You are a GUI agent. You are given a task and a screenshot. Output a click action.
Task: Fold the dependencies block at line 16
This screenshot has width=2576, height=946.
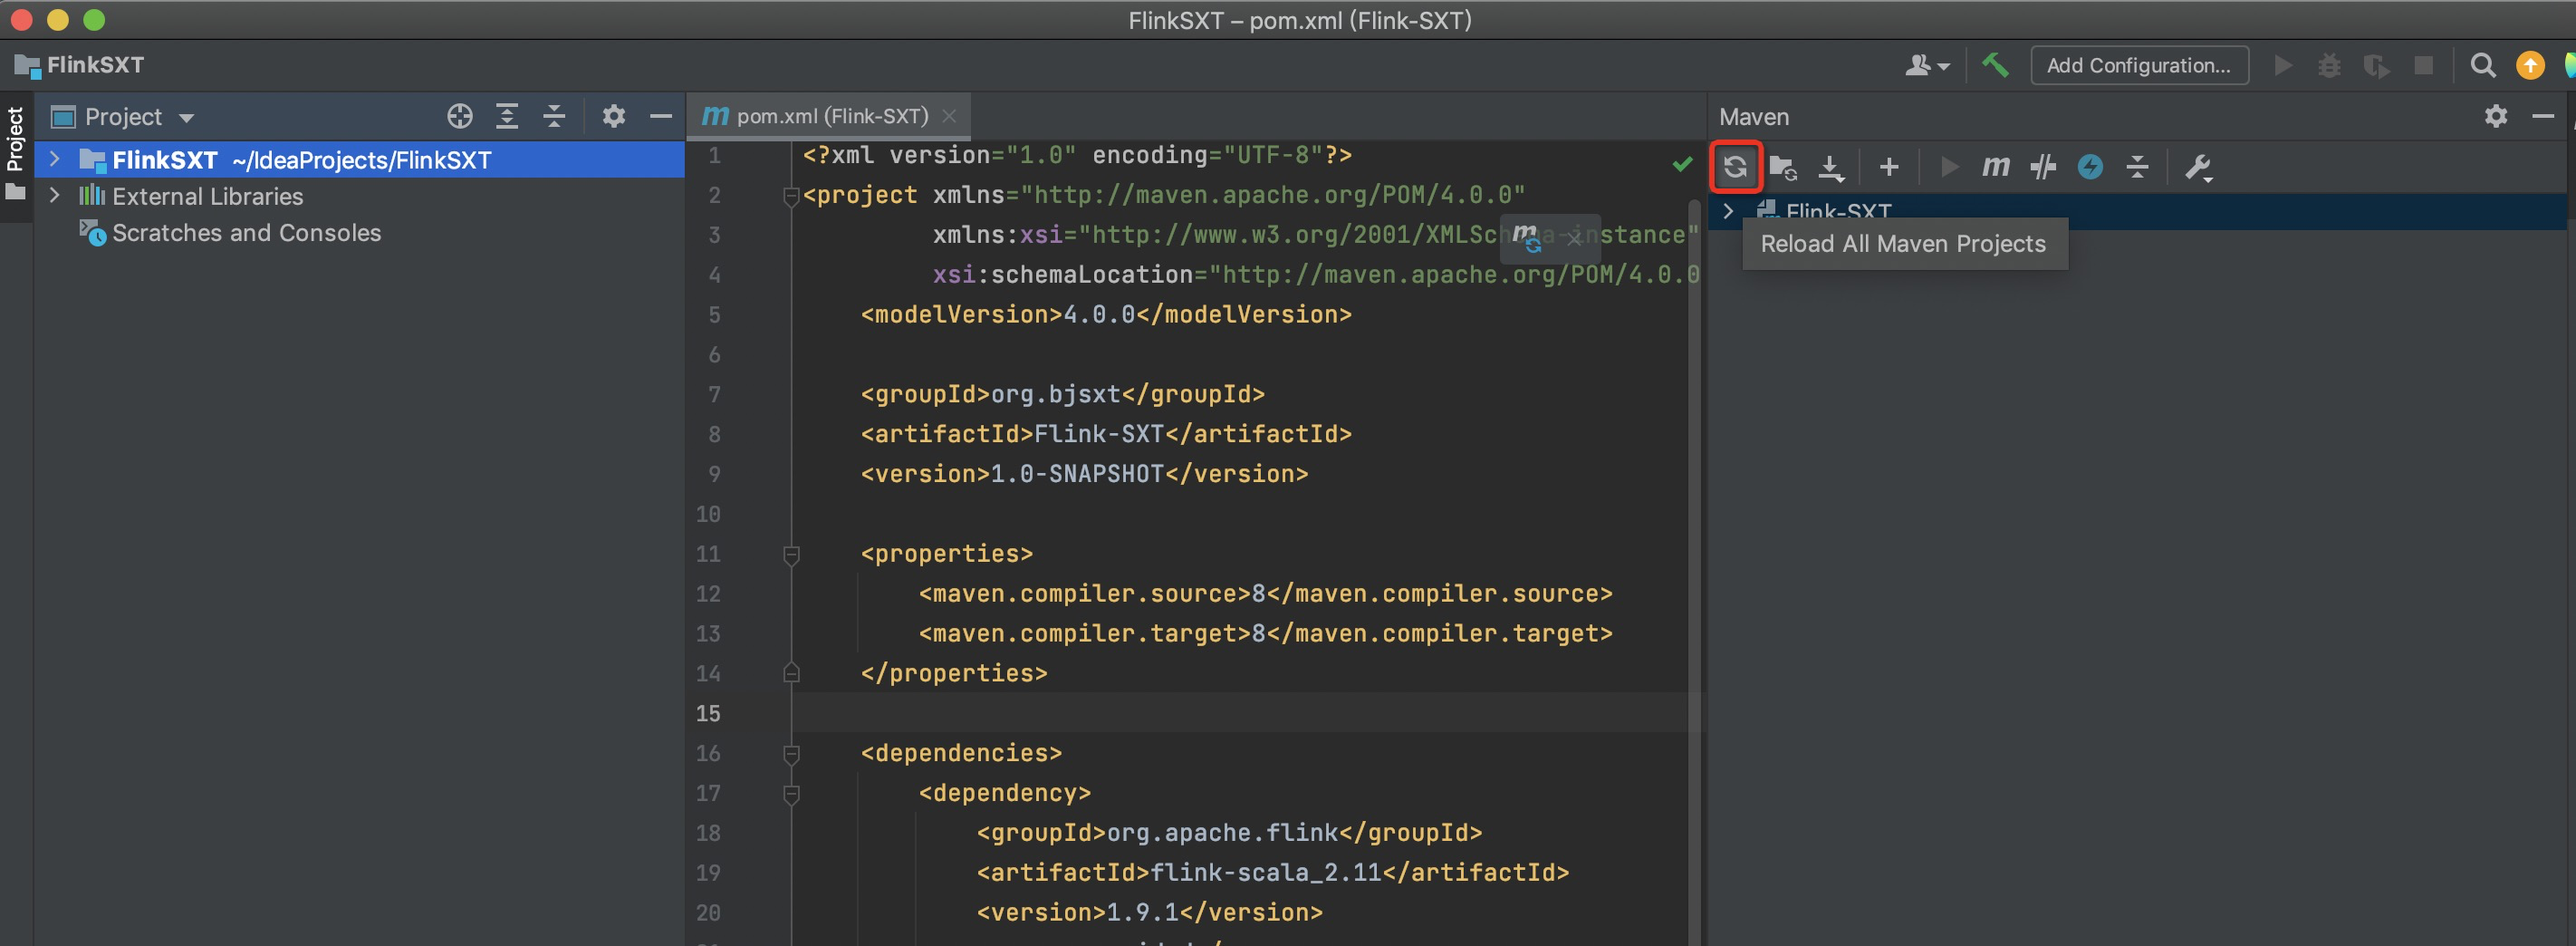(x=791, y=753)
